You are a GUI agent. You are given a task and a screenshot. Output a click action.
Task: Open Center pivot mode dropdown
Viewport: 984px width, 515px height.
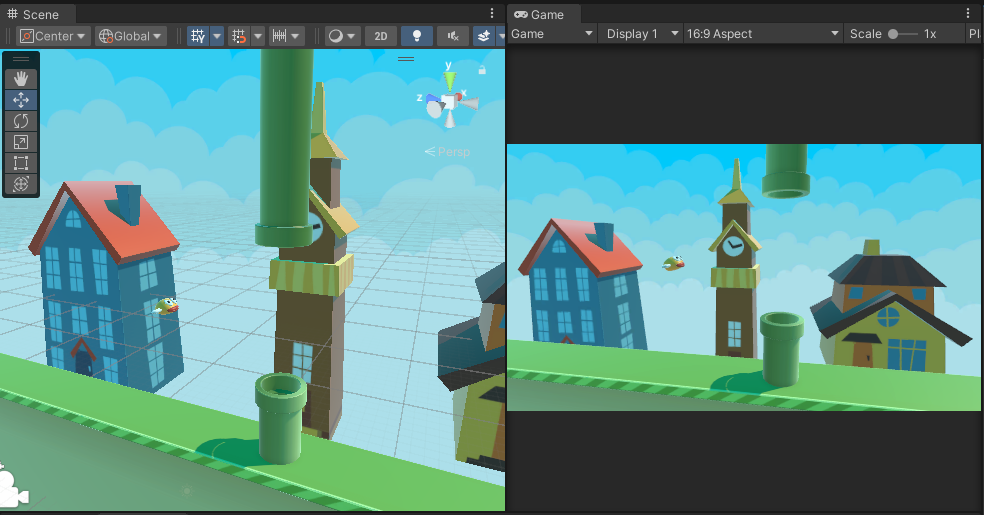(53, 36)
